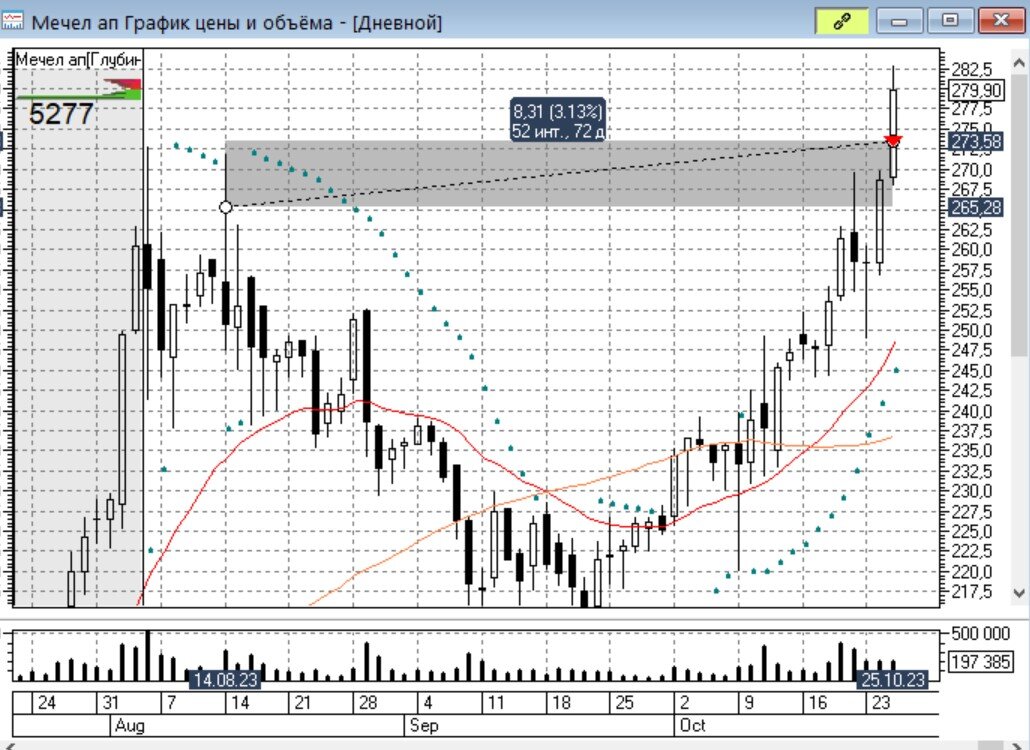Screen dimensions: 1030x750
Task: Click the date label 24 on time axis
Action: point(47,703)
